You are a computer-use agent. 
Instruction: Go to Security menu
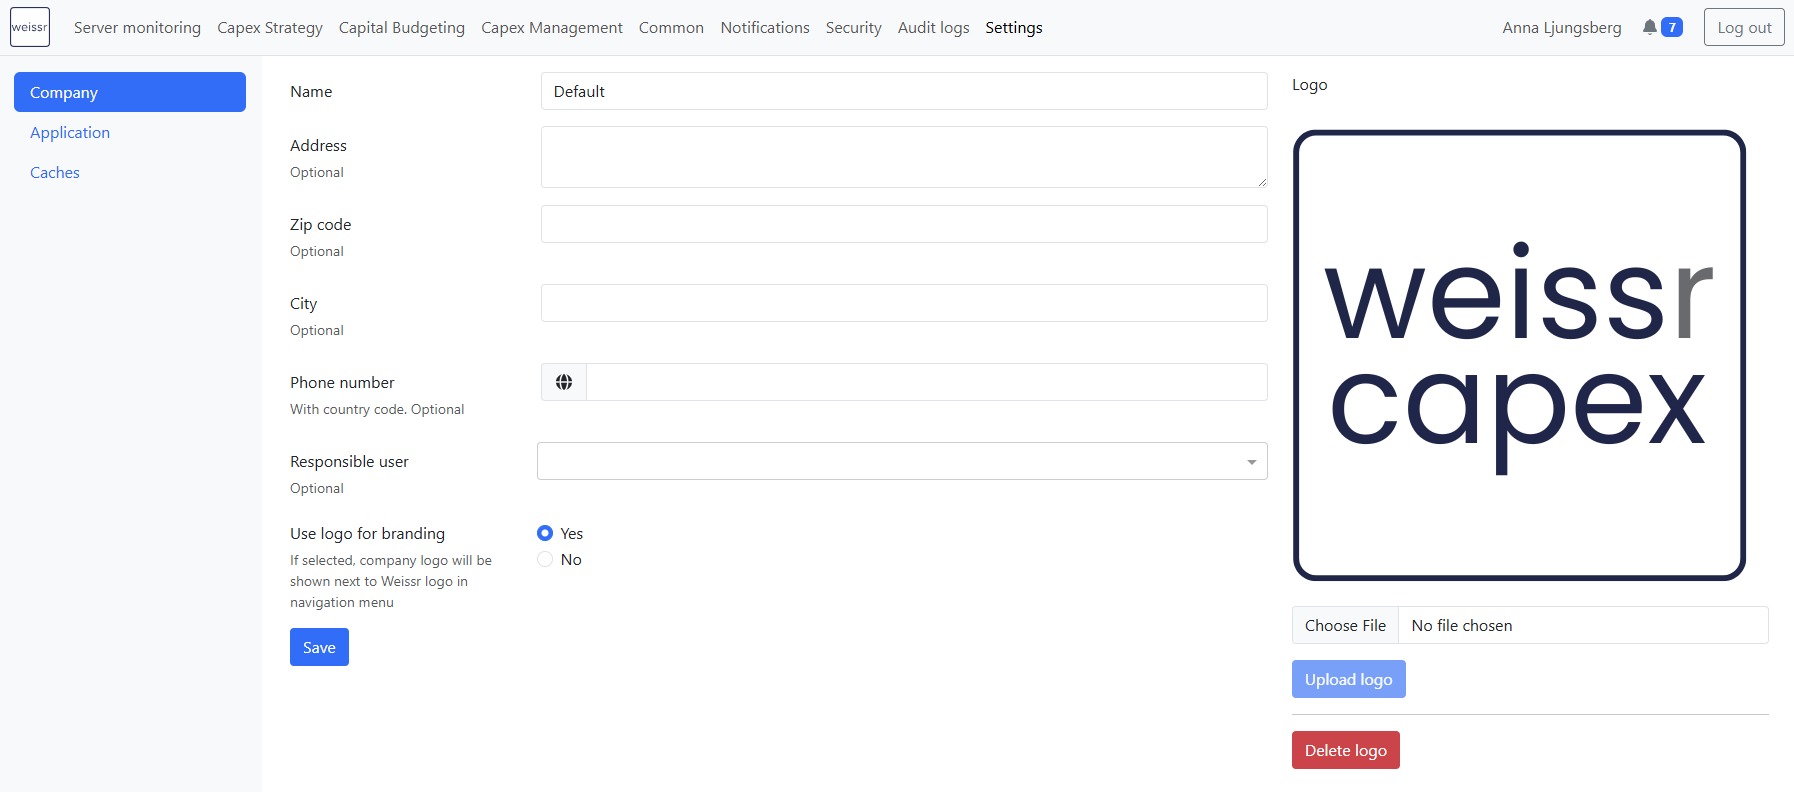[x=854, y=27]
